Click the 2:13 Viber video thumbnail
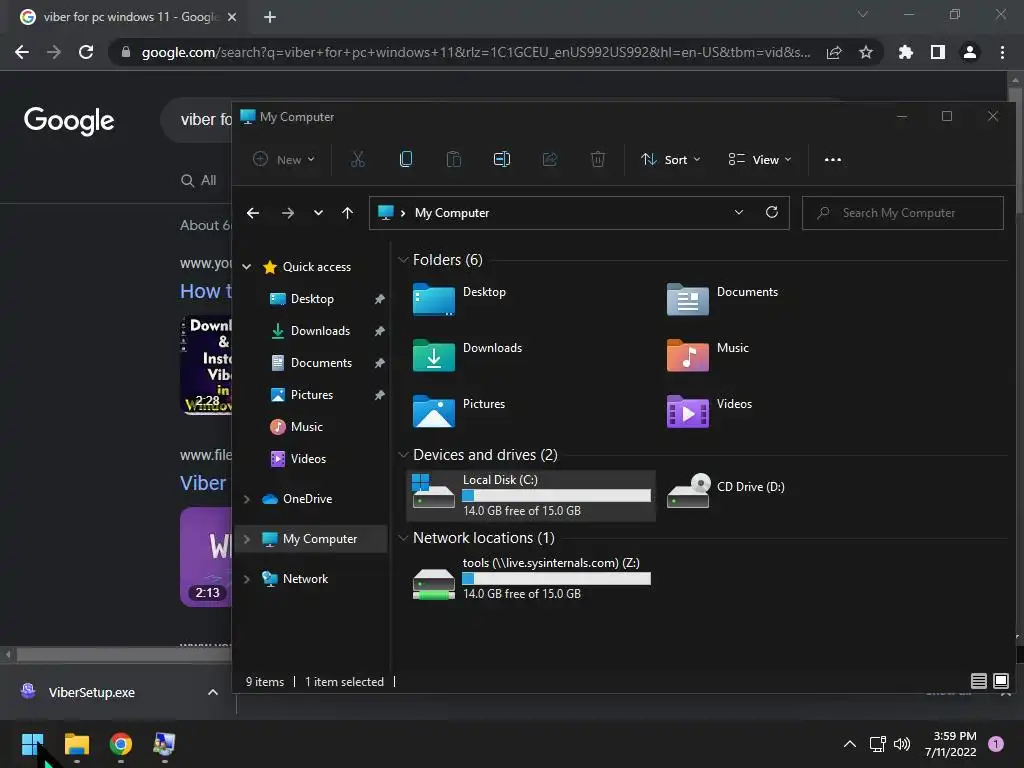 click(206, 556)
